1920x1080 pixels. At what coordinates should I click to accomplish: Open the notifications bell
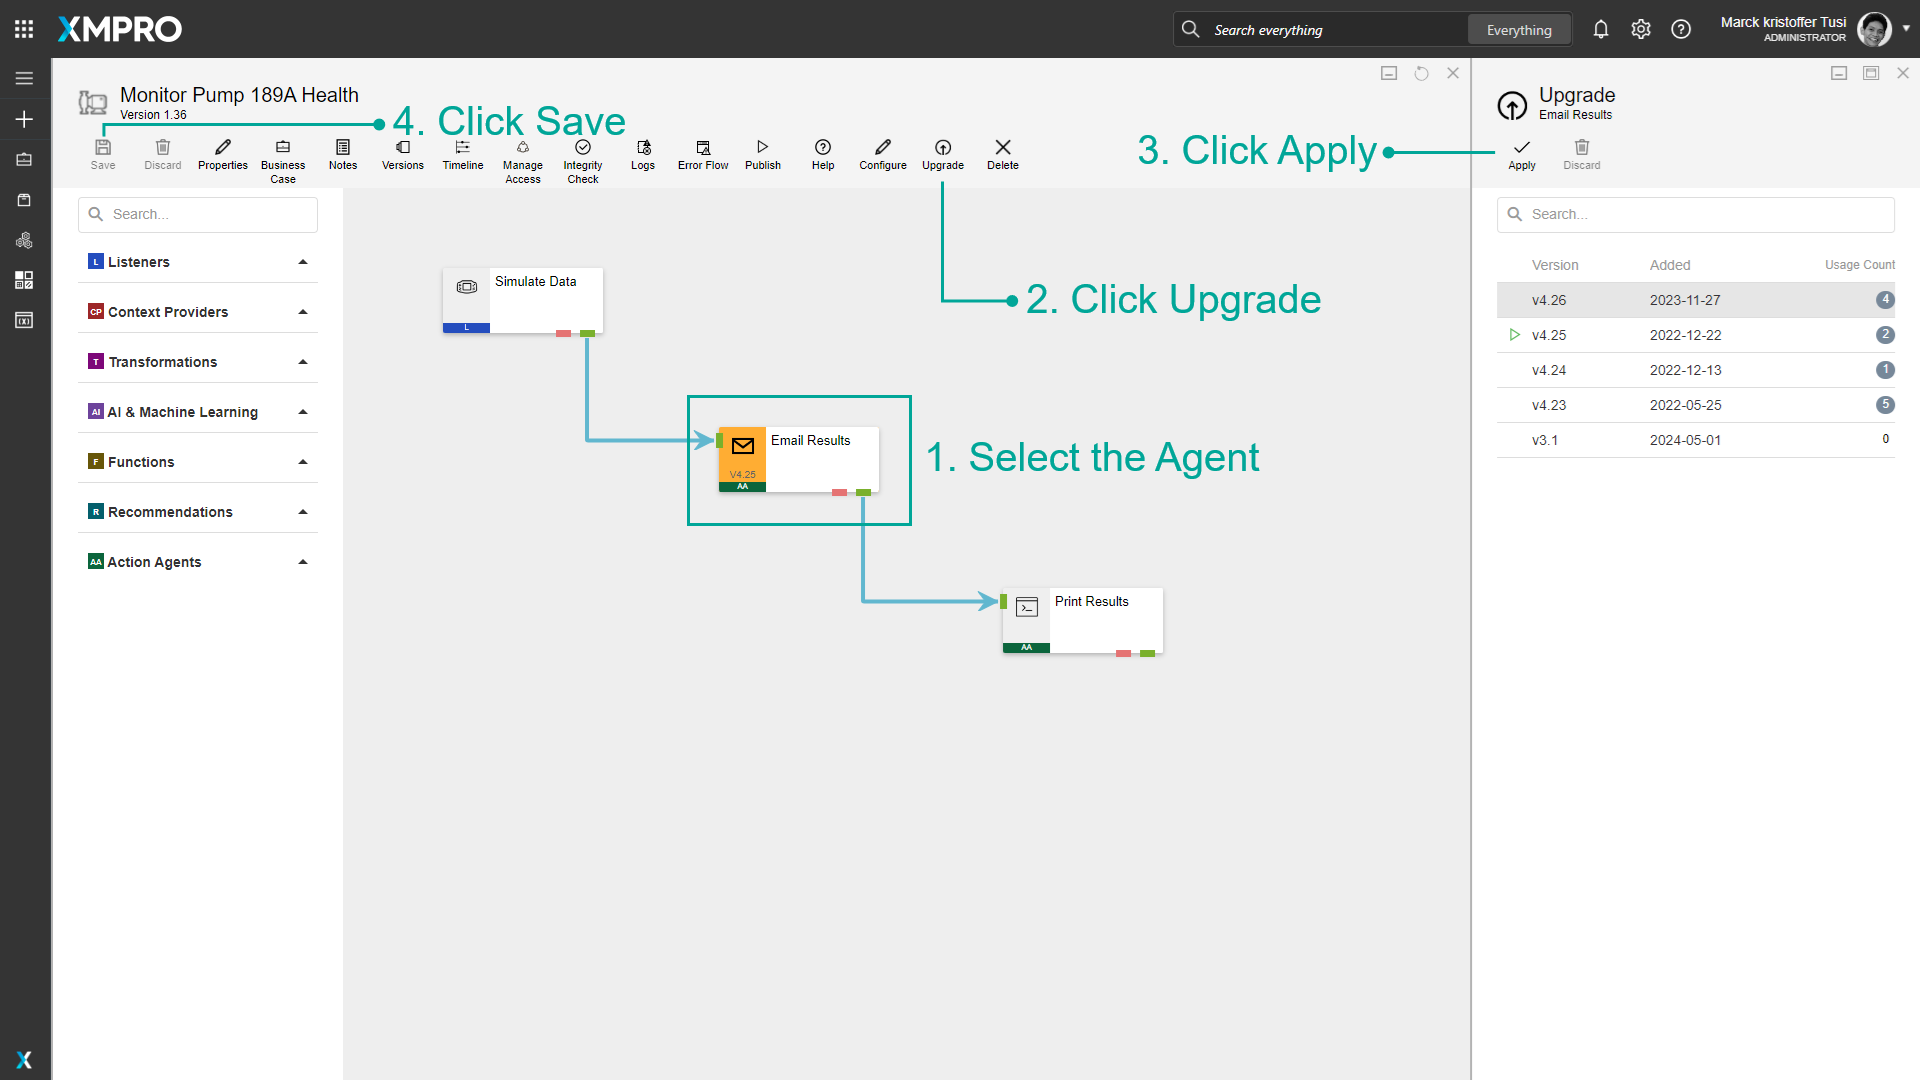click(1600, 29)
